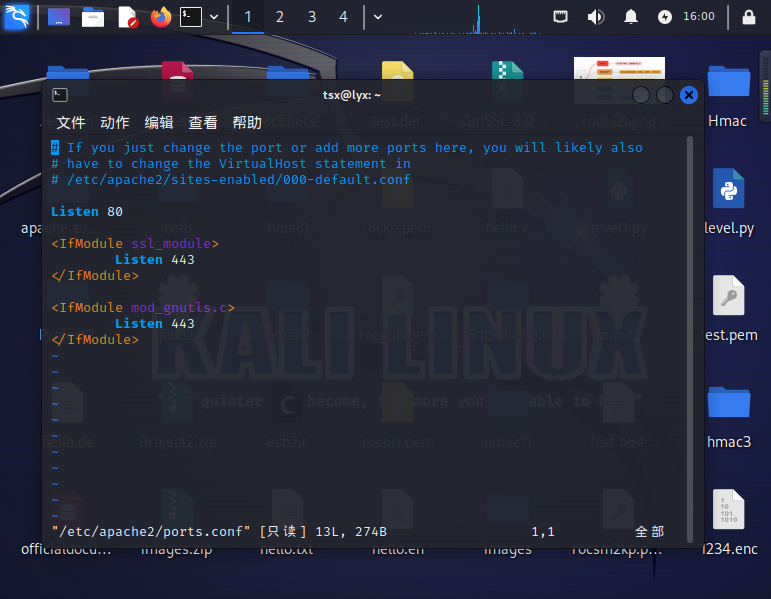Switch to workspace 3
771x599 pixels.
[312, 17]
